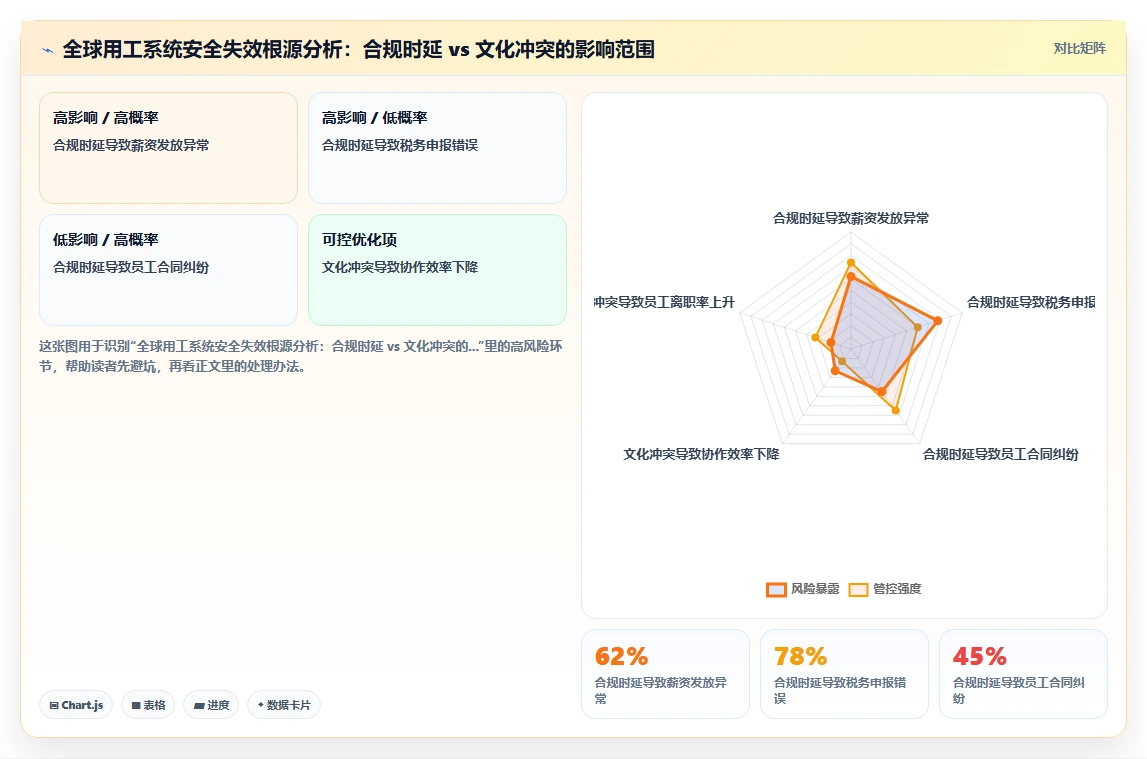
Task: Click the lightning icon beside the title
Action: pos(48,50)
